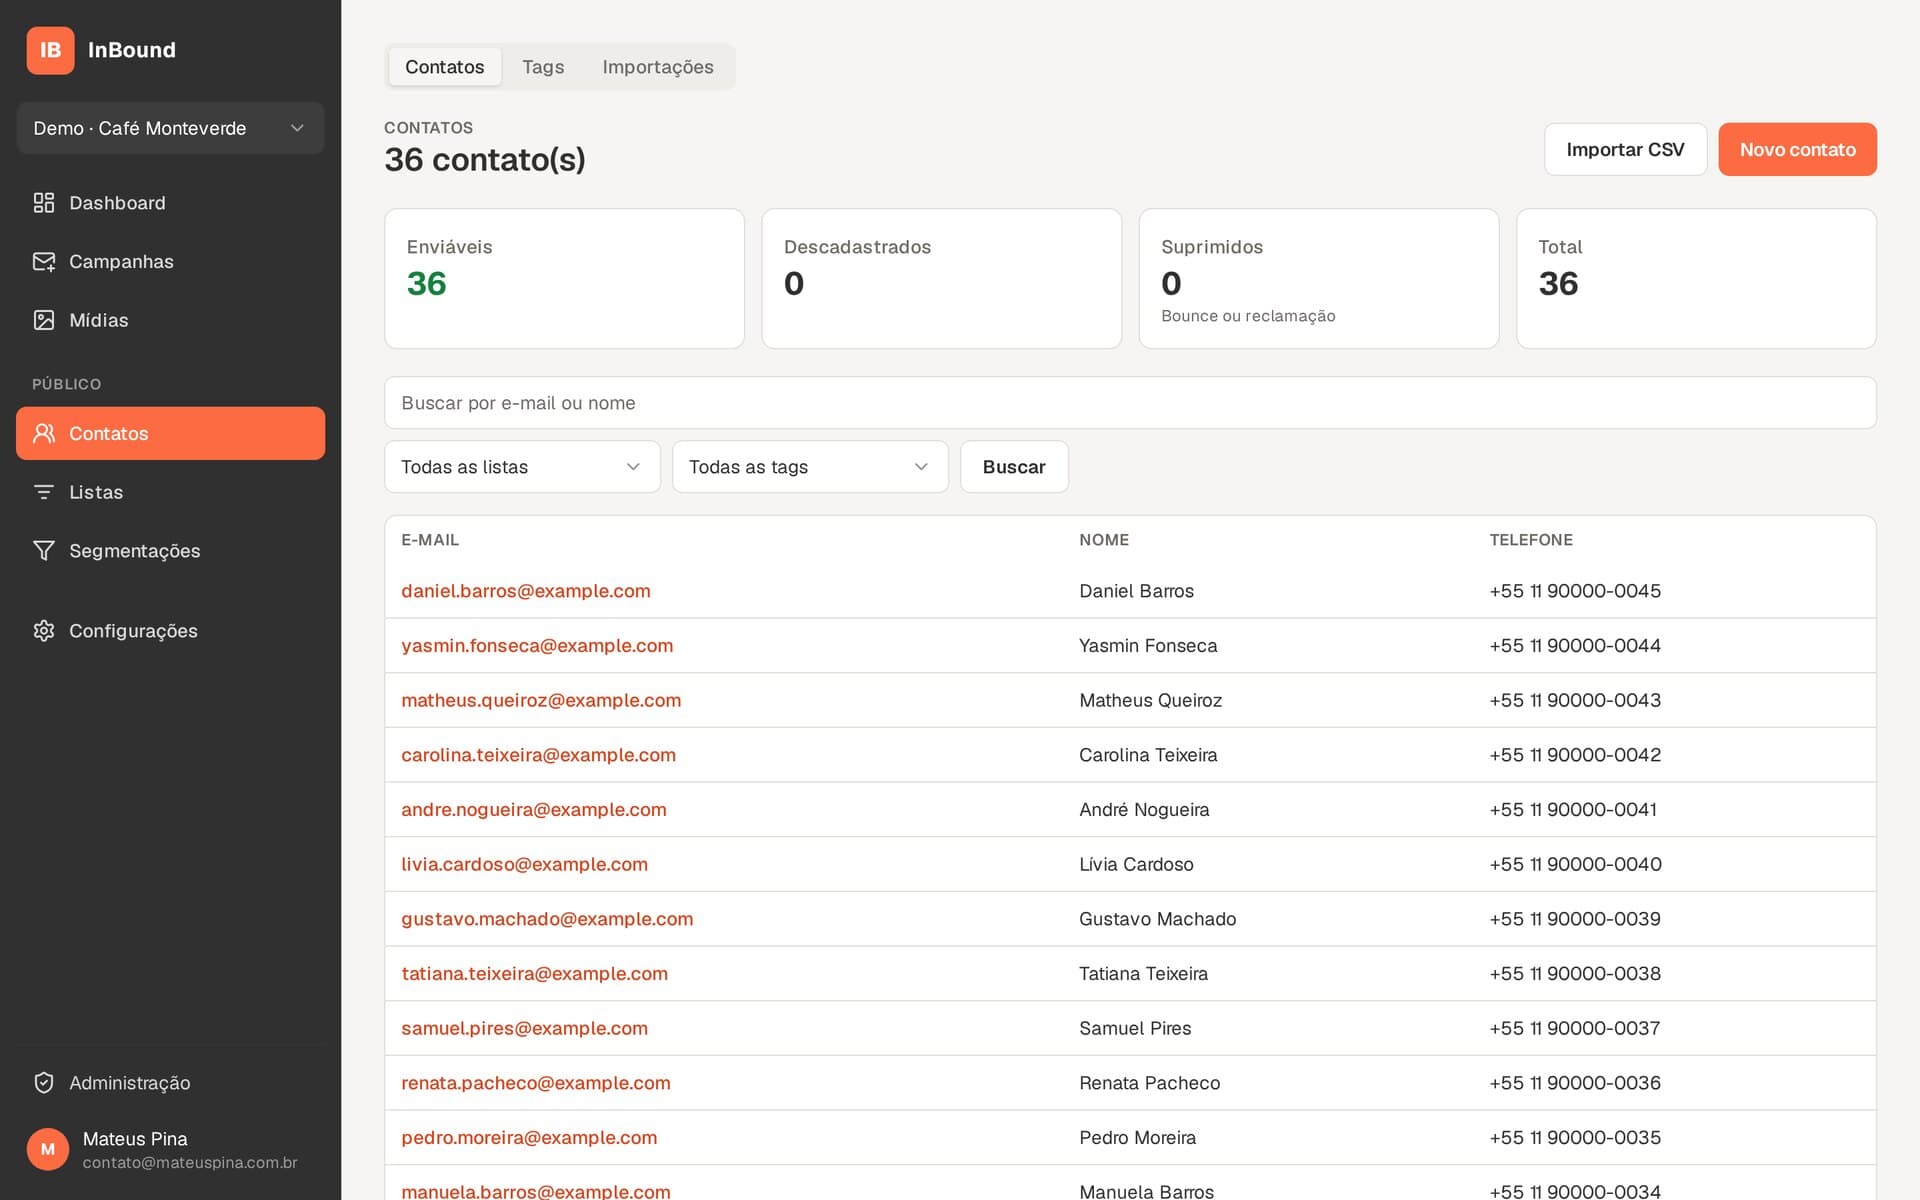This screenshot has height=1200, width=1920.
Task: Open the carolina.teixeira@example.com contact link
Action: [x=538, y=755]
